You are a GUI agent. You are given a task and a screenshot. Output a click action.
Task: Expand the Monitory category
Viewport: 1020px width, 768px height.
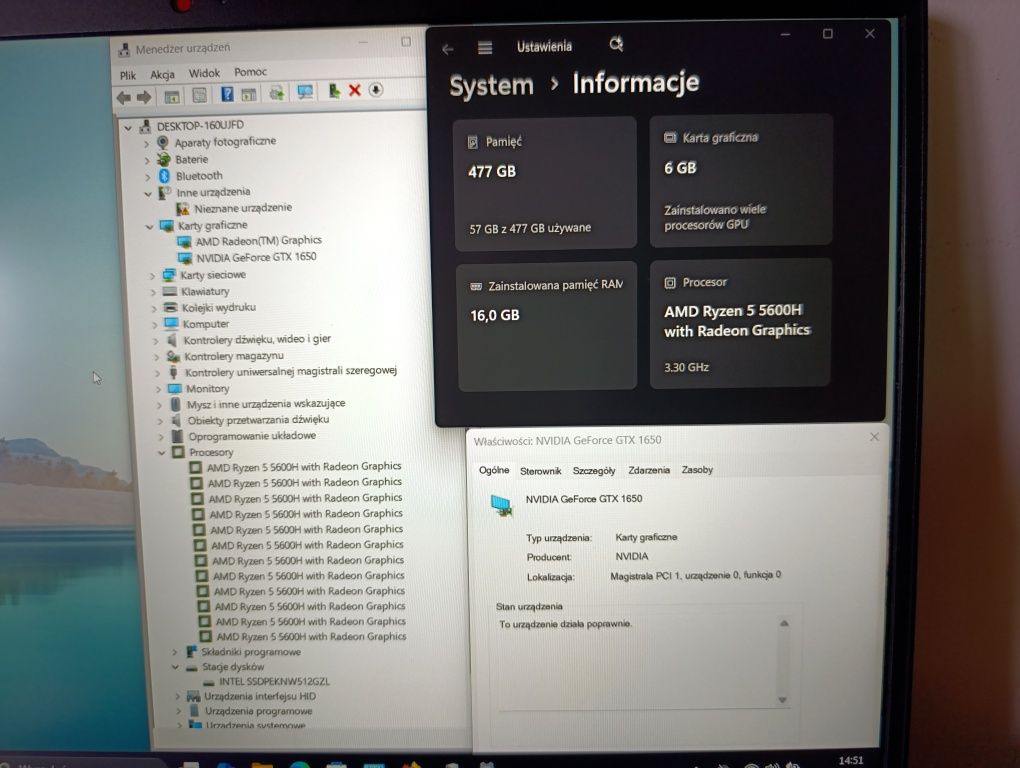tap(158, 389)
